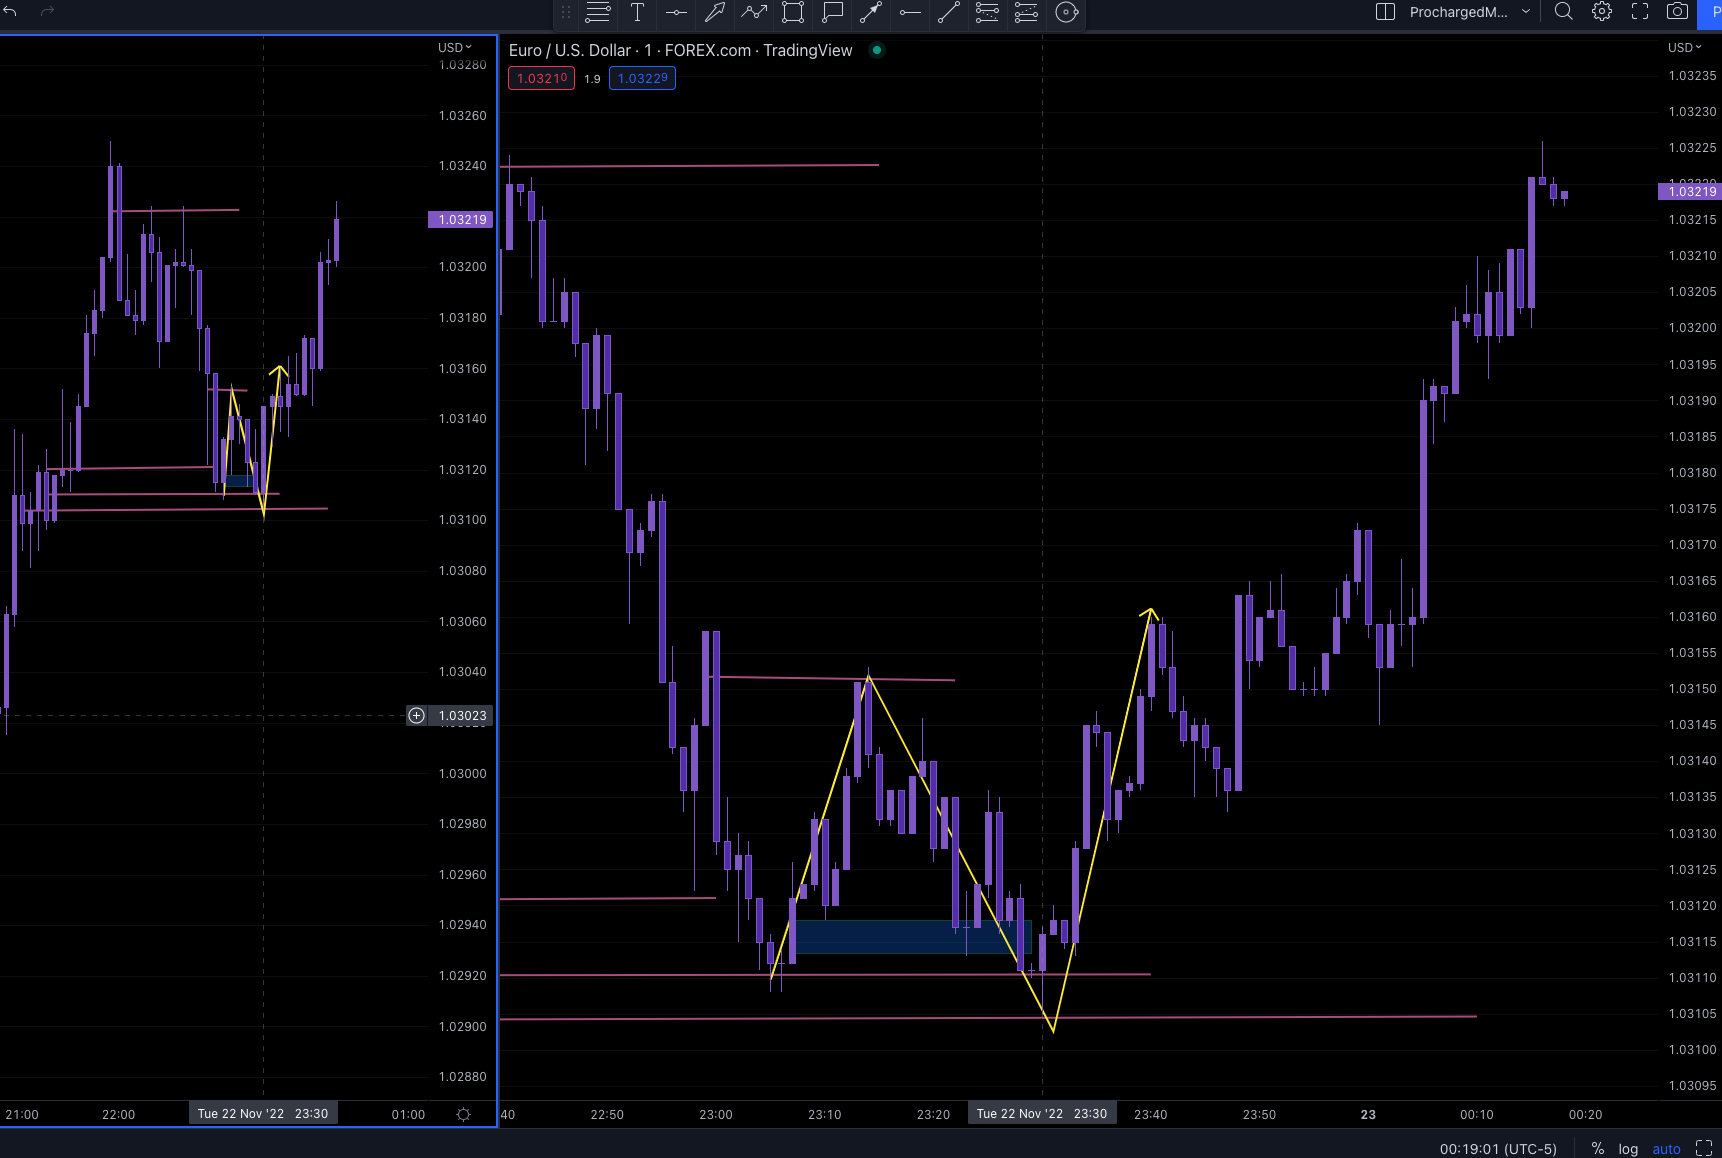The height and width of the screenshot is (1158, 1722).
Task: Open the USD dropdown on the left chart
Action: point(453,47)
